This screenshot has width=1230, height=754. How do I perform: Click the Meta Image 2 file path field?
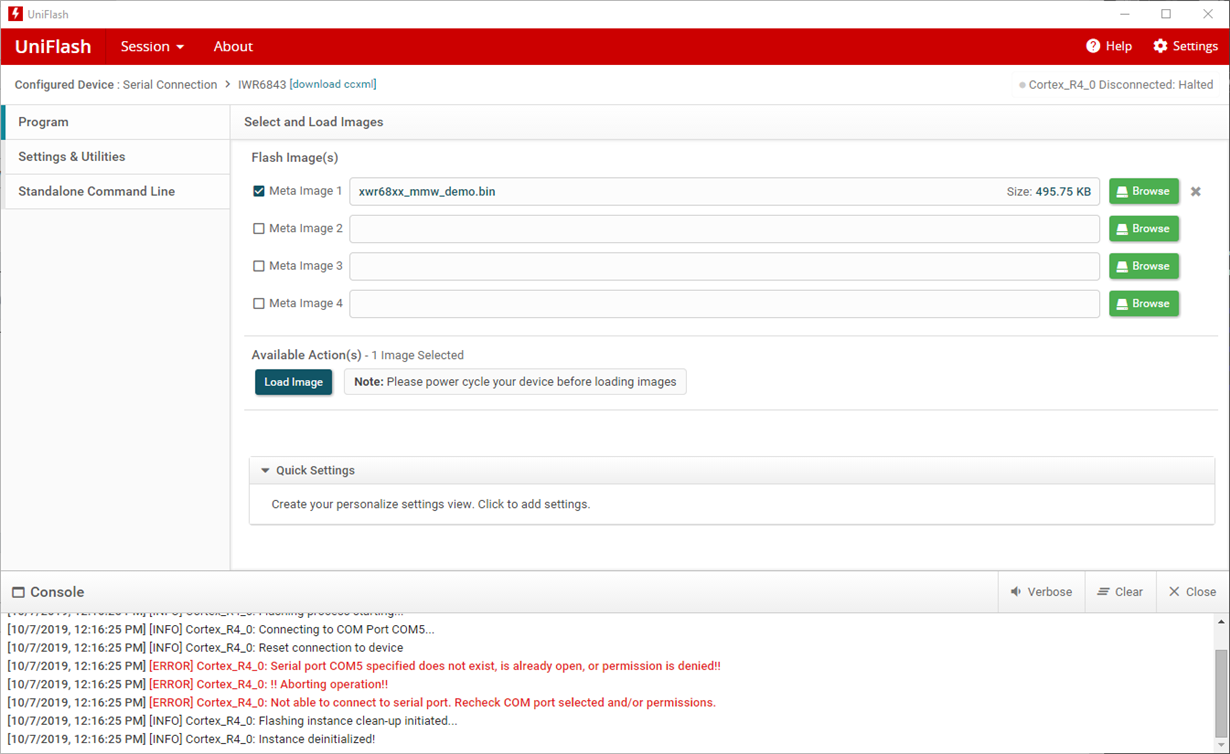click(724, 229)
